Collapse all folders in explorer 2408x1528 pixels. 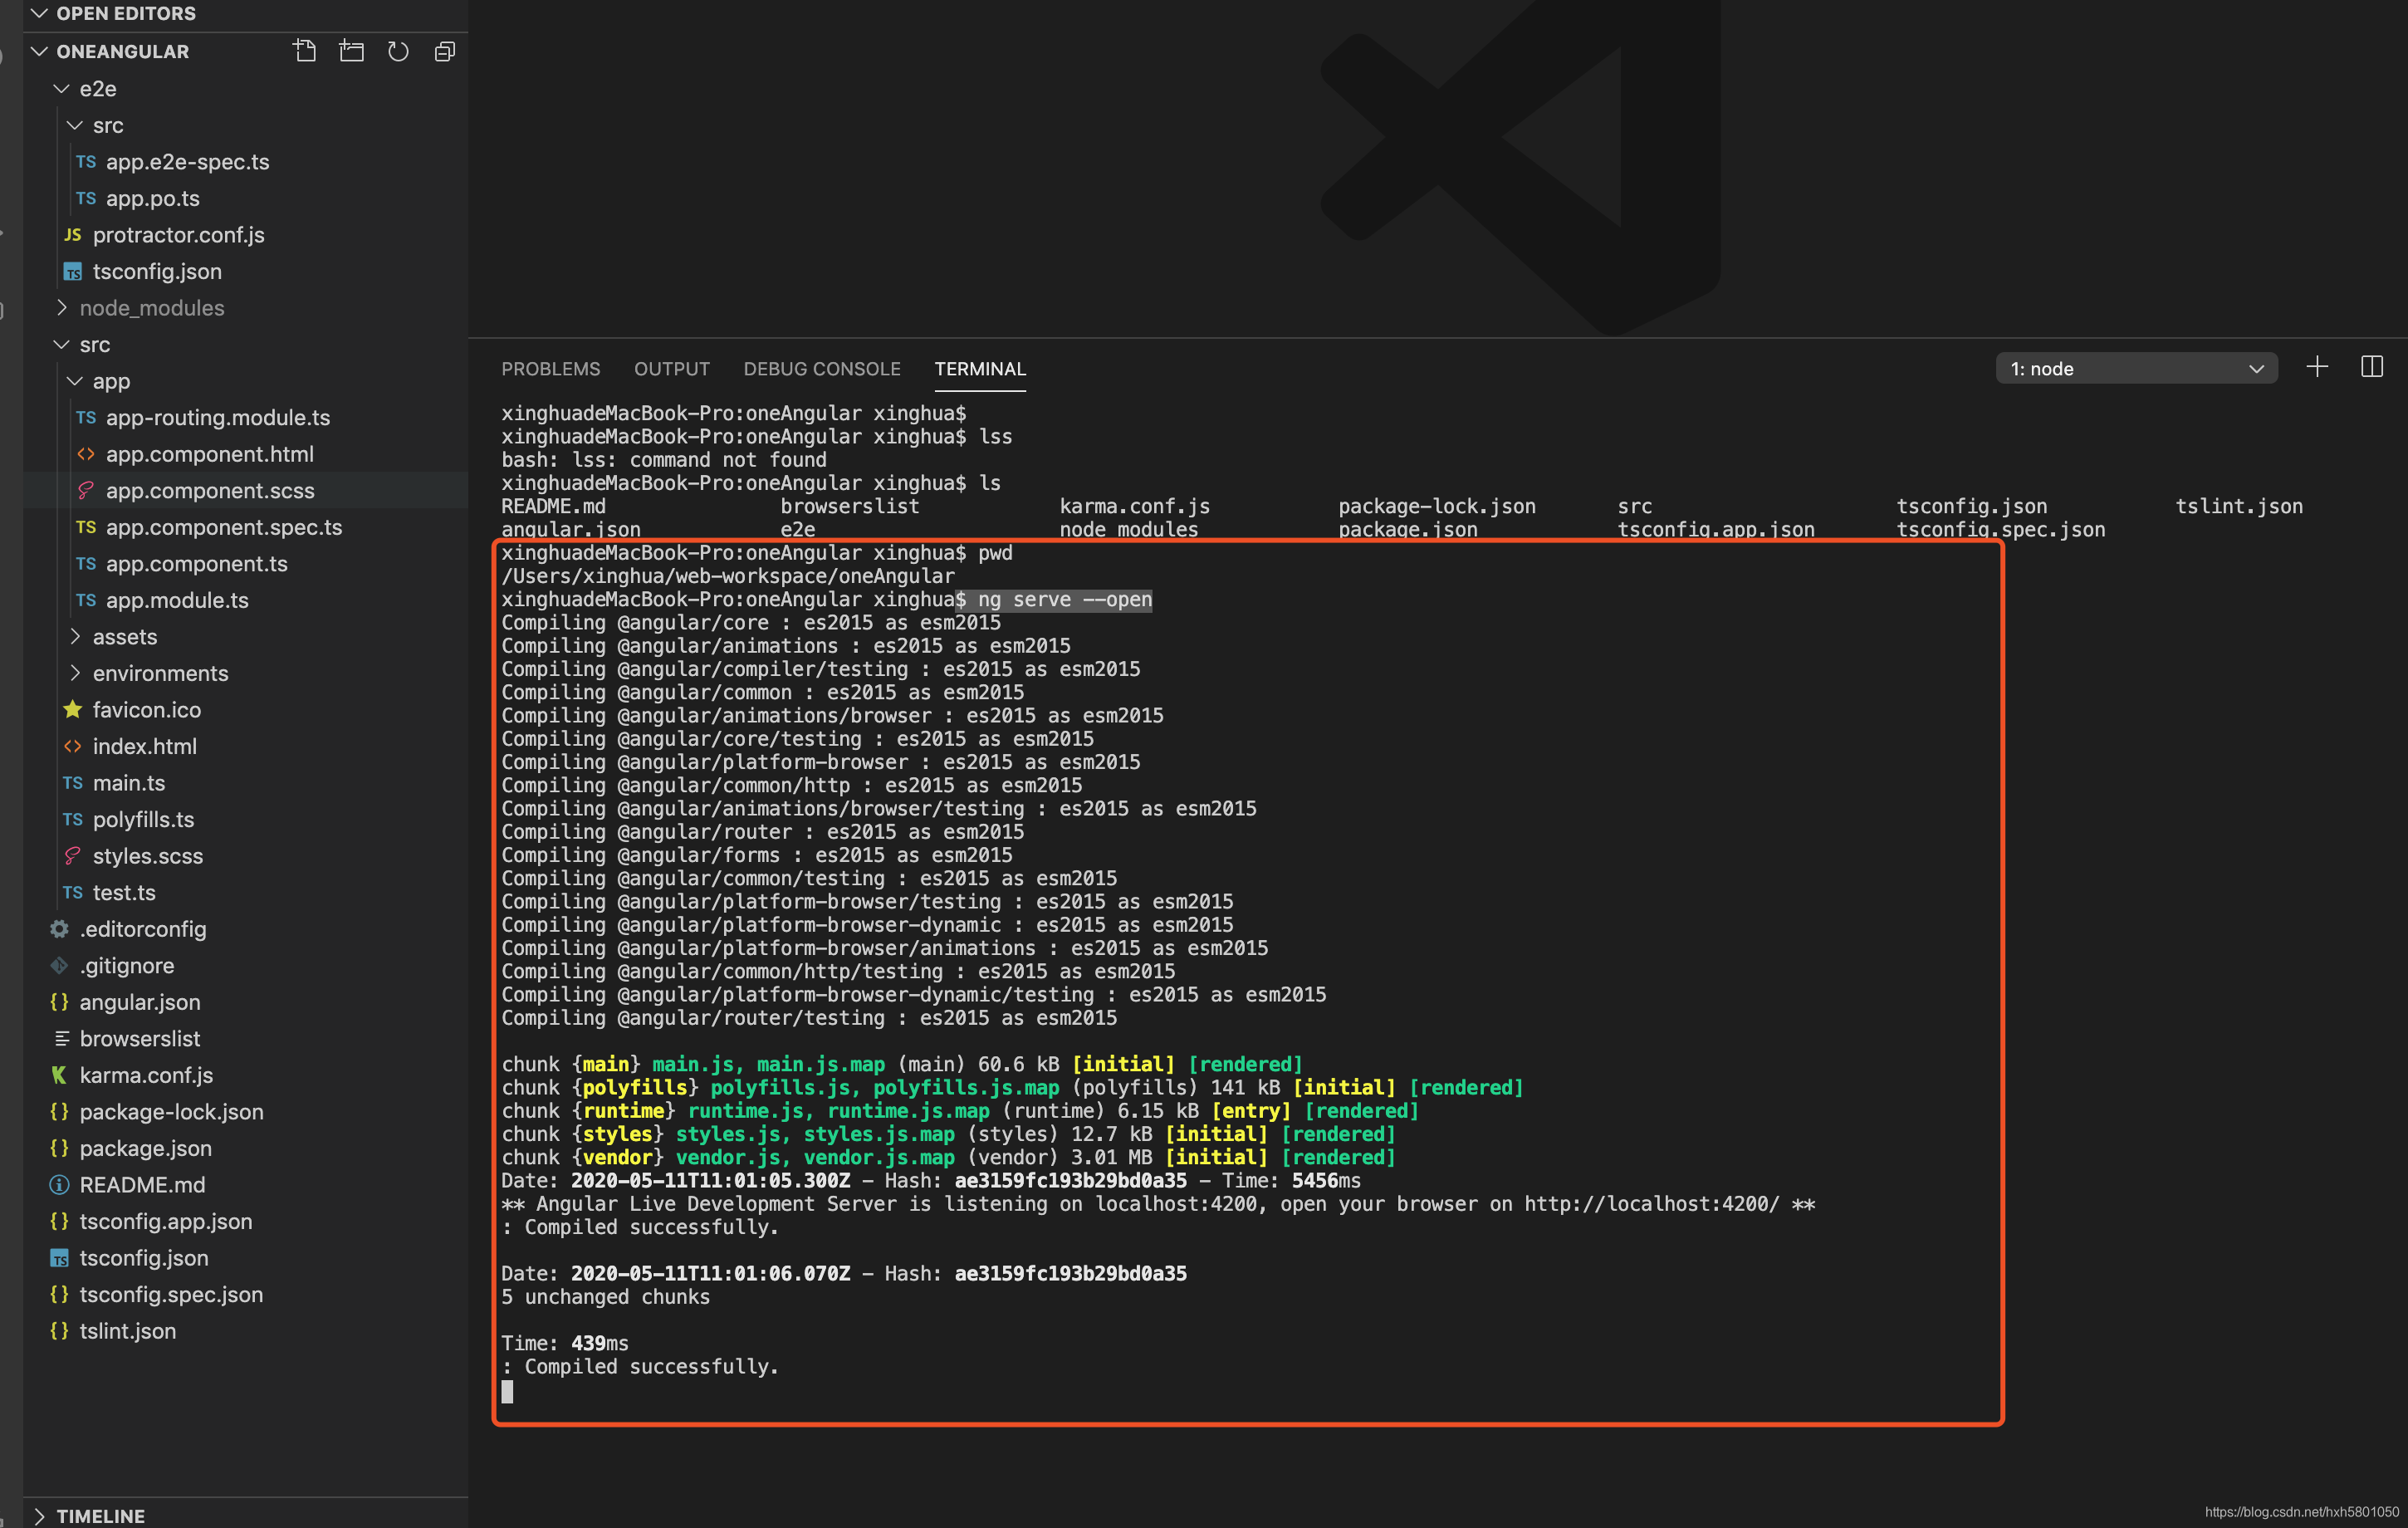click(445, 51)
